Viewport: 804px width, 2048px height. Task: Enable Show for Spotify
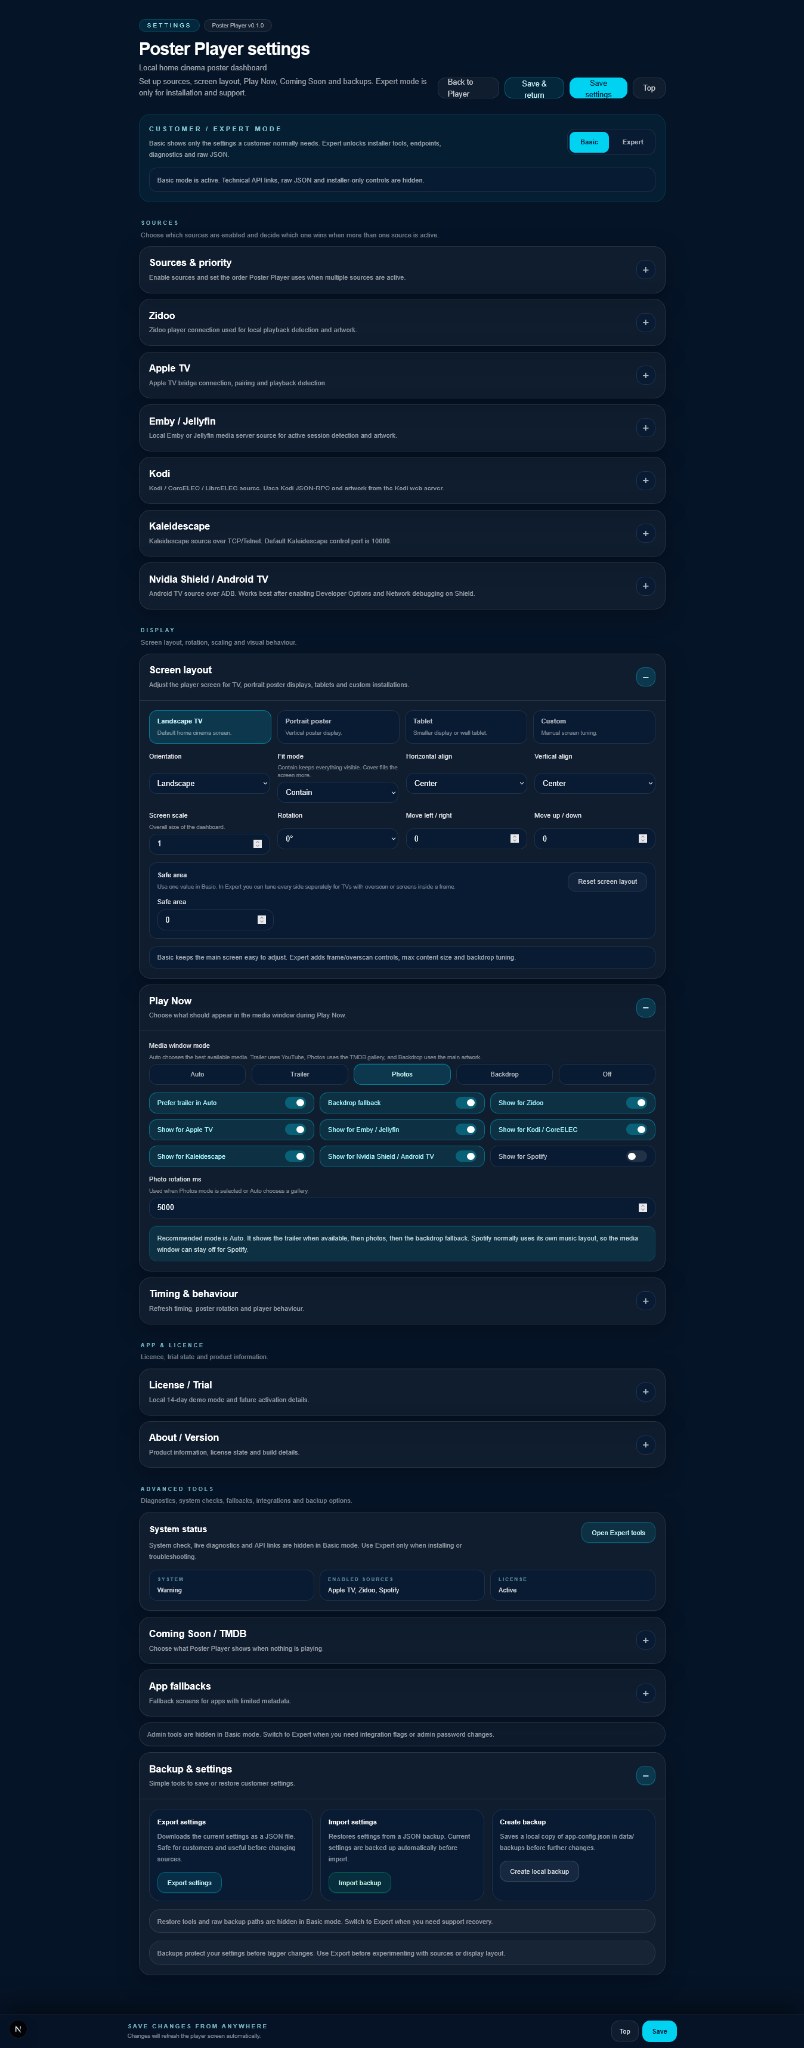coord(637,1156)
